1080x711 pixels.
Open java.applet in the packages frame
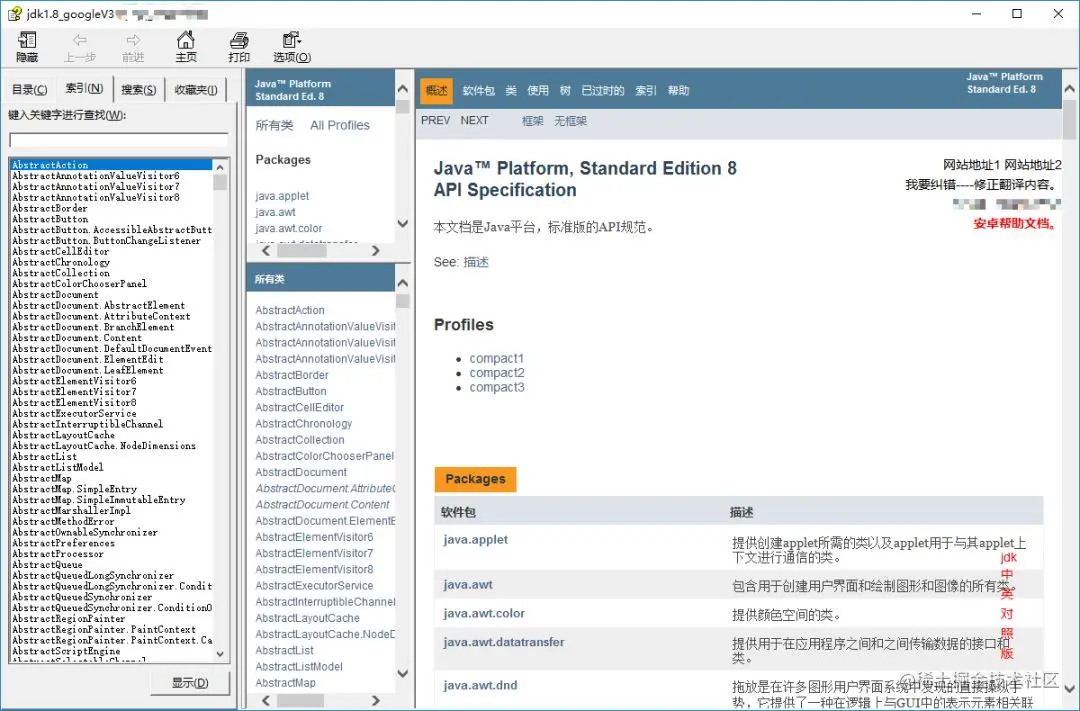[282, 196]
